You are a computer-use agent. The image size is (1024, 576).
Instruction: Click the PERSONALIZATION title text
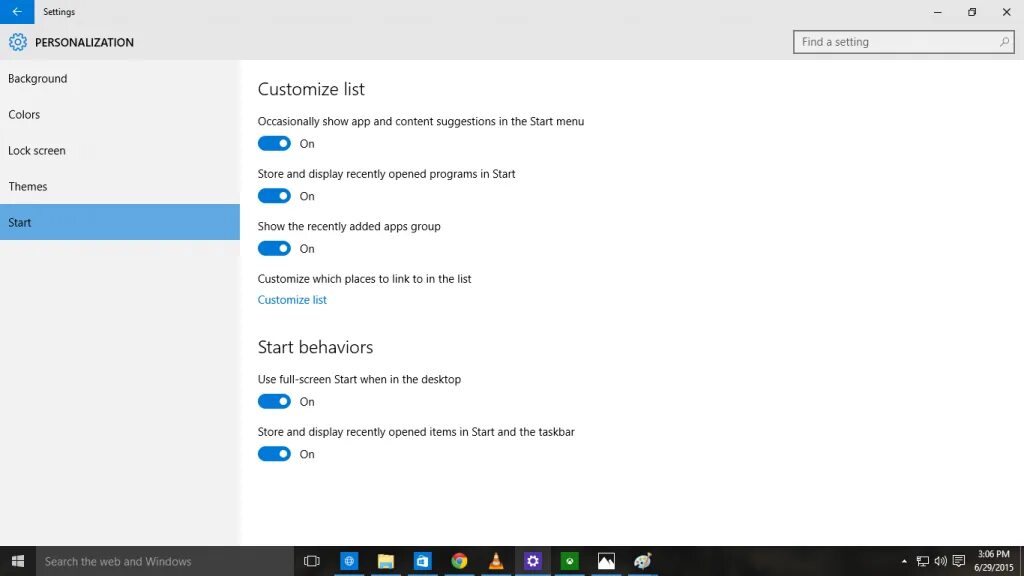click(x=84, y=42)
